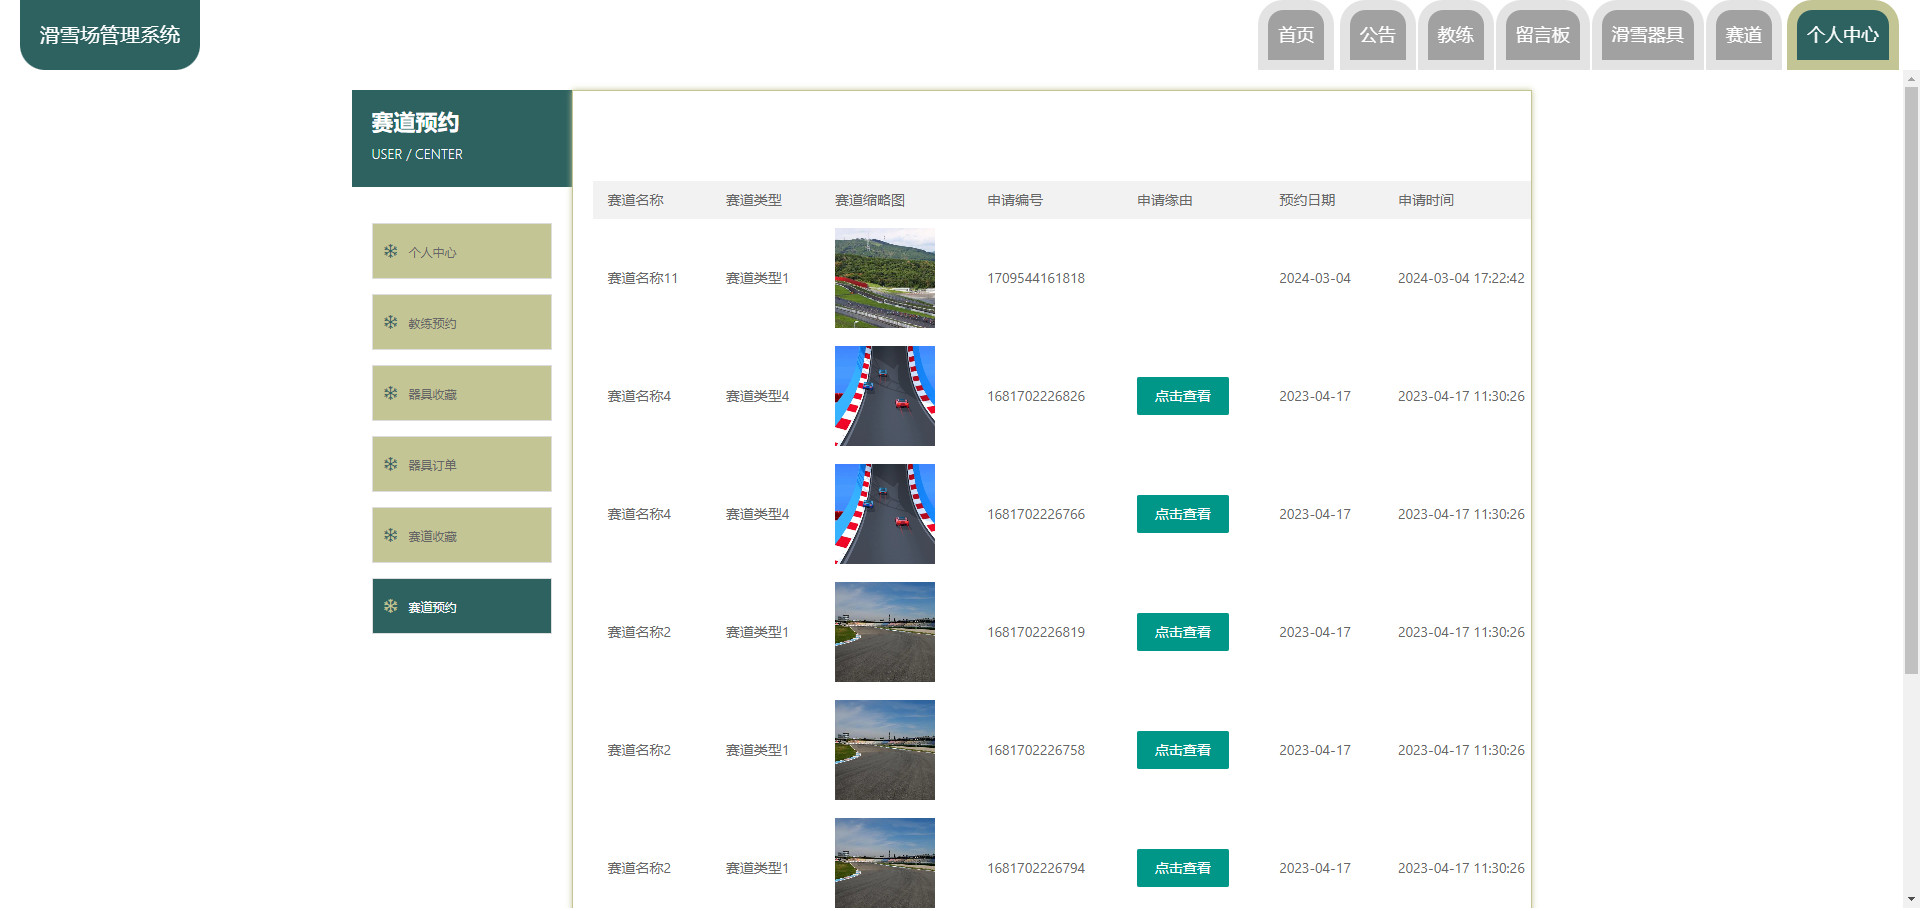Click snowflake icon beside 器具收藏 sidebar item

click(390, 393)
